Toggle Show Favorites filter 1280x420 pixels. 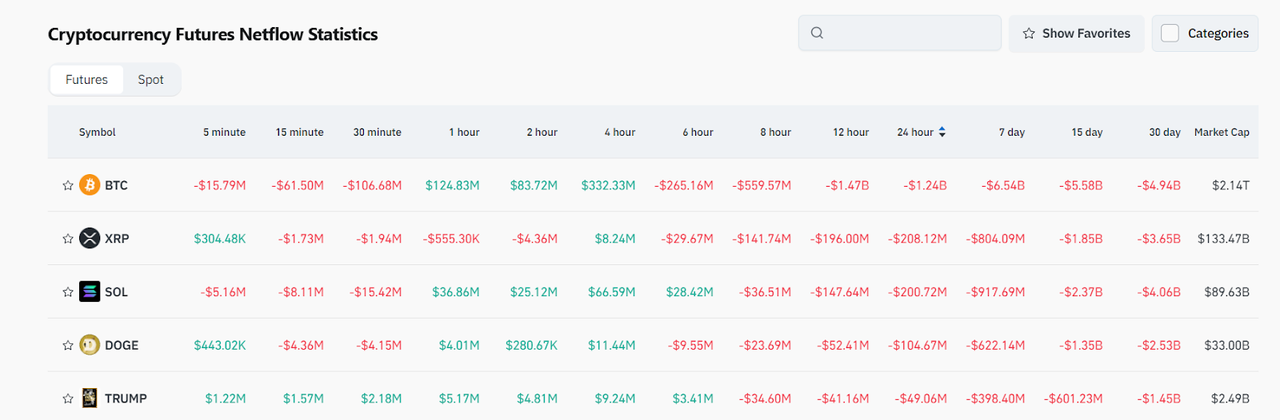(1076, 33)
